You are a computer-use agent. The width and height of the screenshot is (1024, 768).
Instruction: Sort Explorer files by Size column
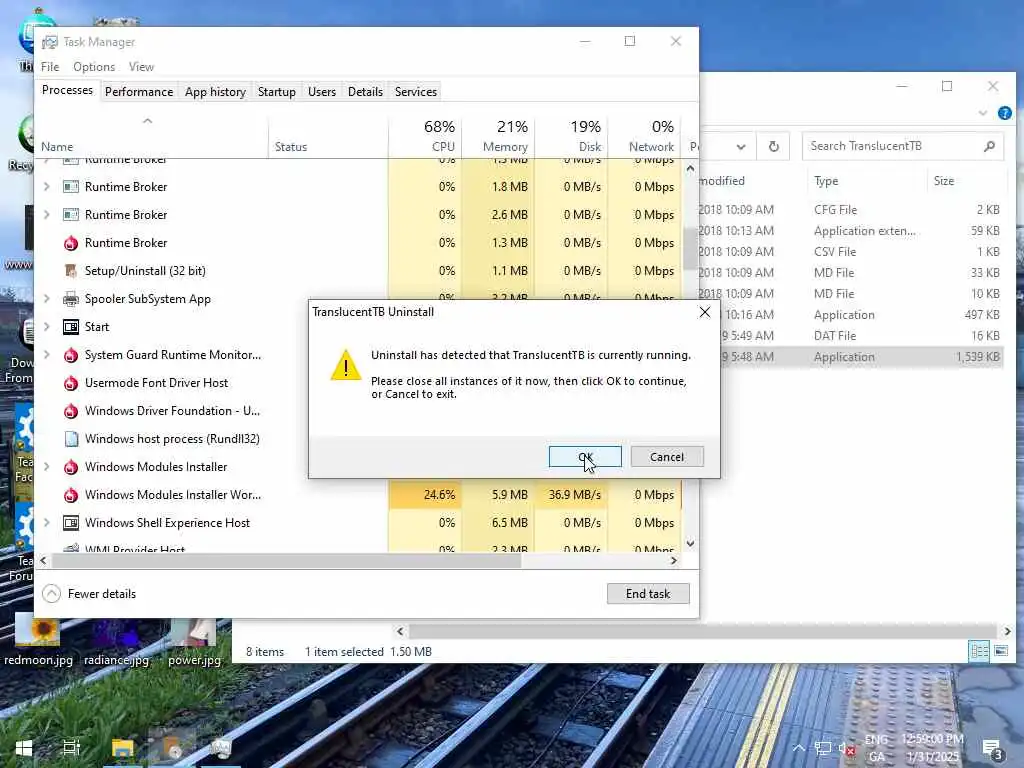[x=965, y=181]
